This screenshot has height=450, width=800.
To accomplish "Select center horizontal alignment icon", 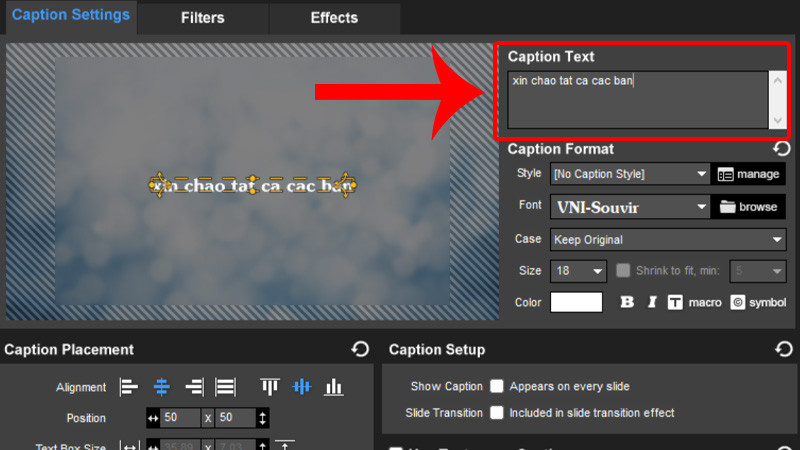I will 162,387.
